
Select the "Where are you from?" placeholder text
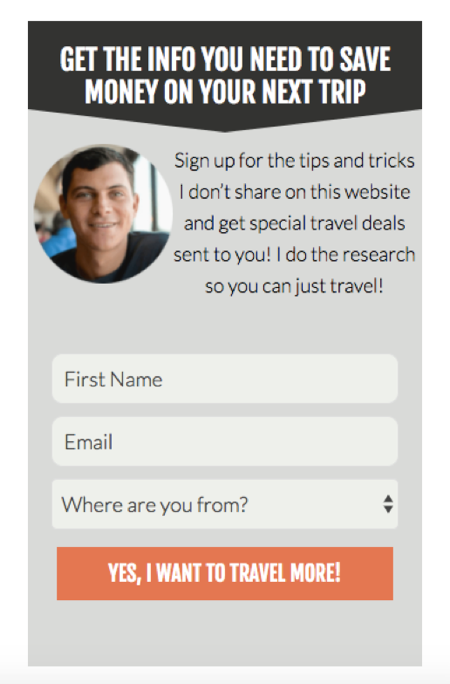[x=155, y=505]
